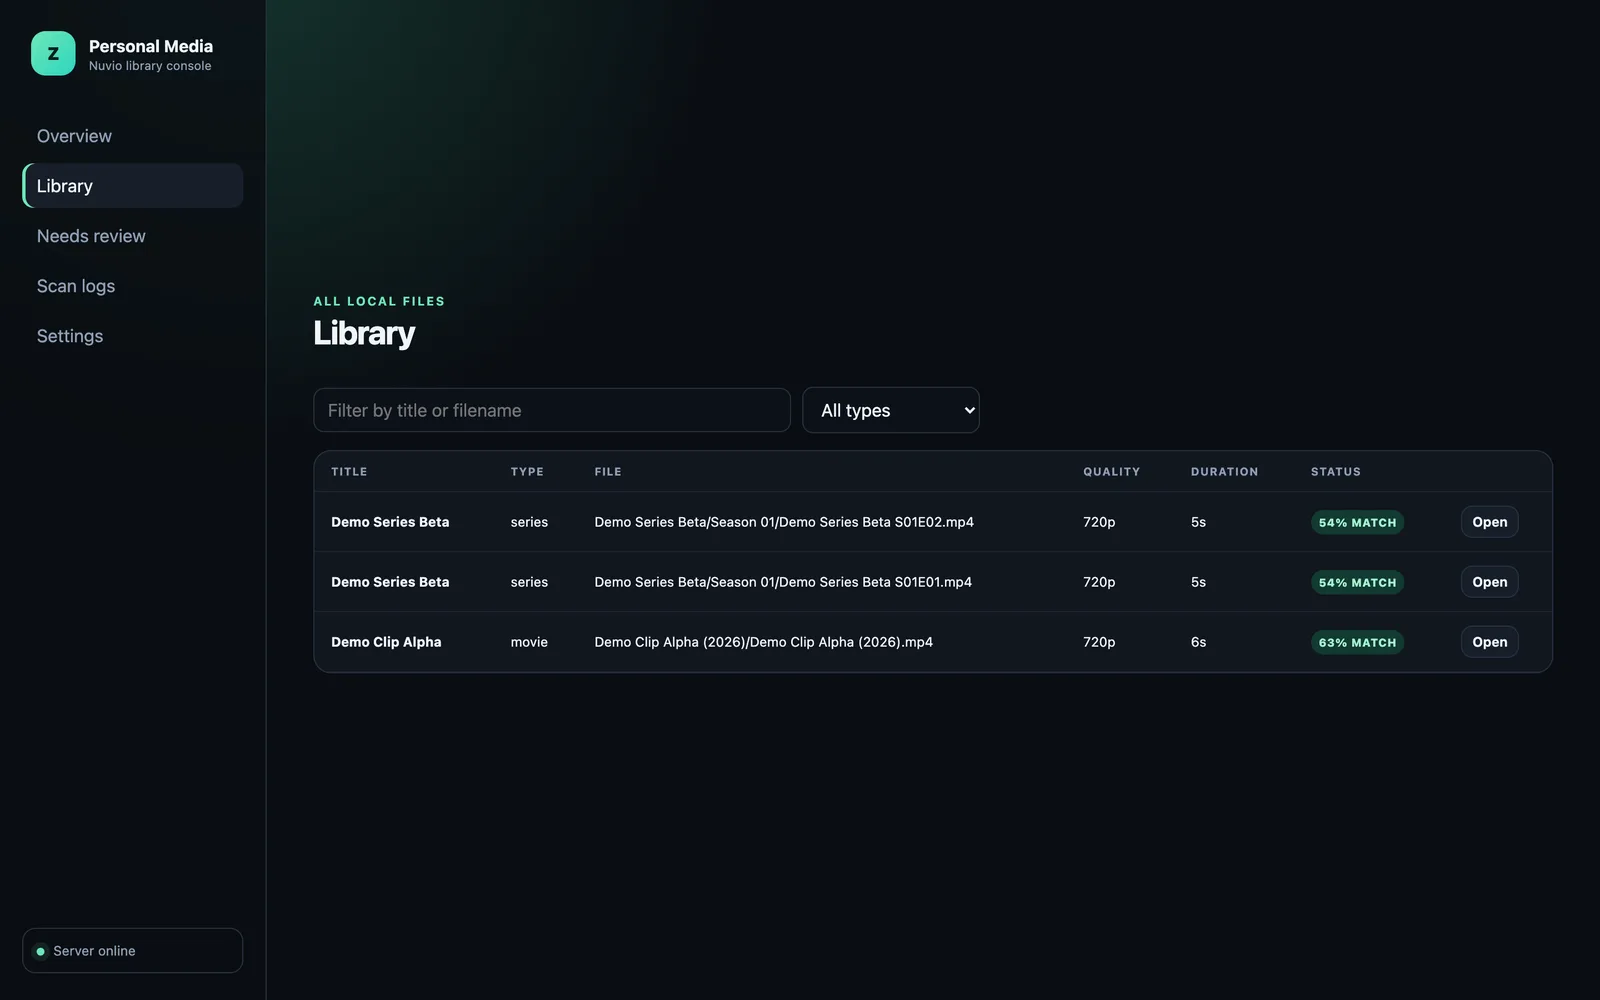
Task: Open Settings in the sidebar
Action: click(132, 336)
